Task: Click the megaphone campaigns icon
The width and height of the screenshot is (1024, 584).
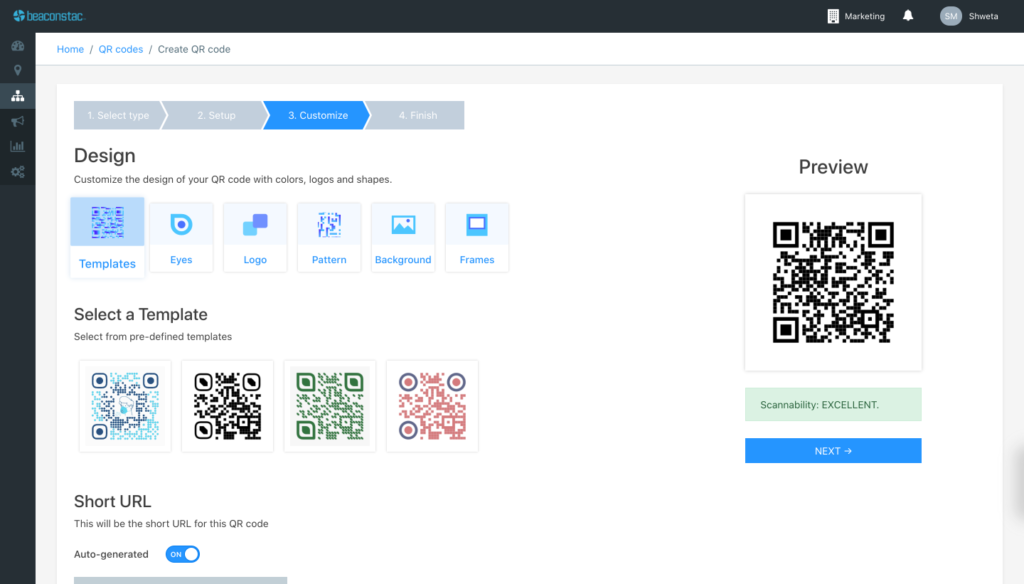Action: click(x=17, y=121)
